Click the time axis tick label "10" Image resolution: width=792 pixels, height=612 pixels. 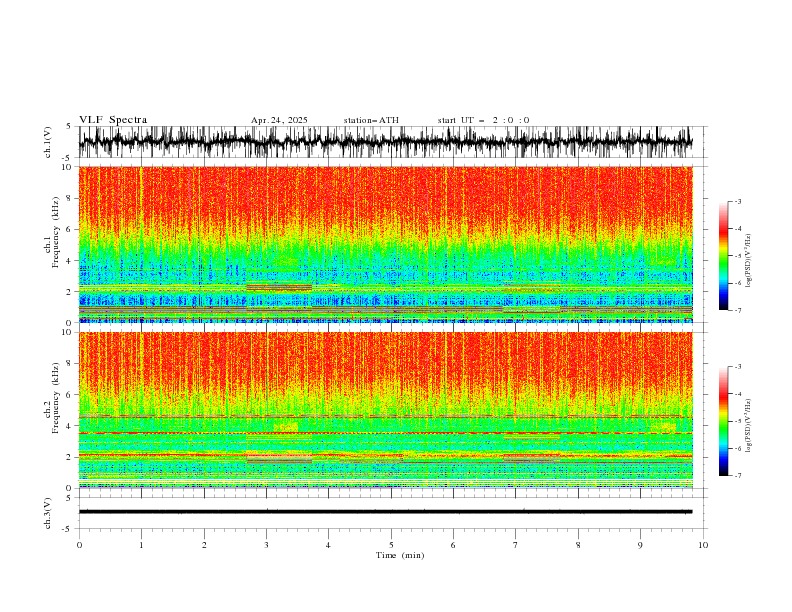point(703,545)
